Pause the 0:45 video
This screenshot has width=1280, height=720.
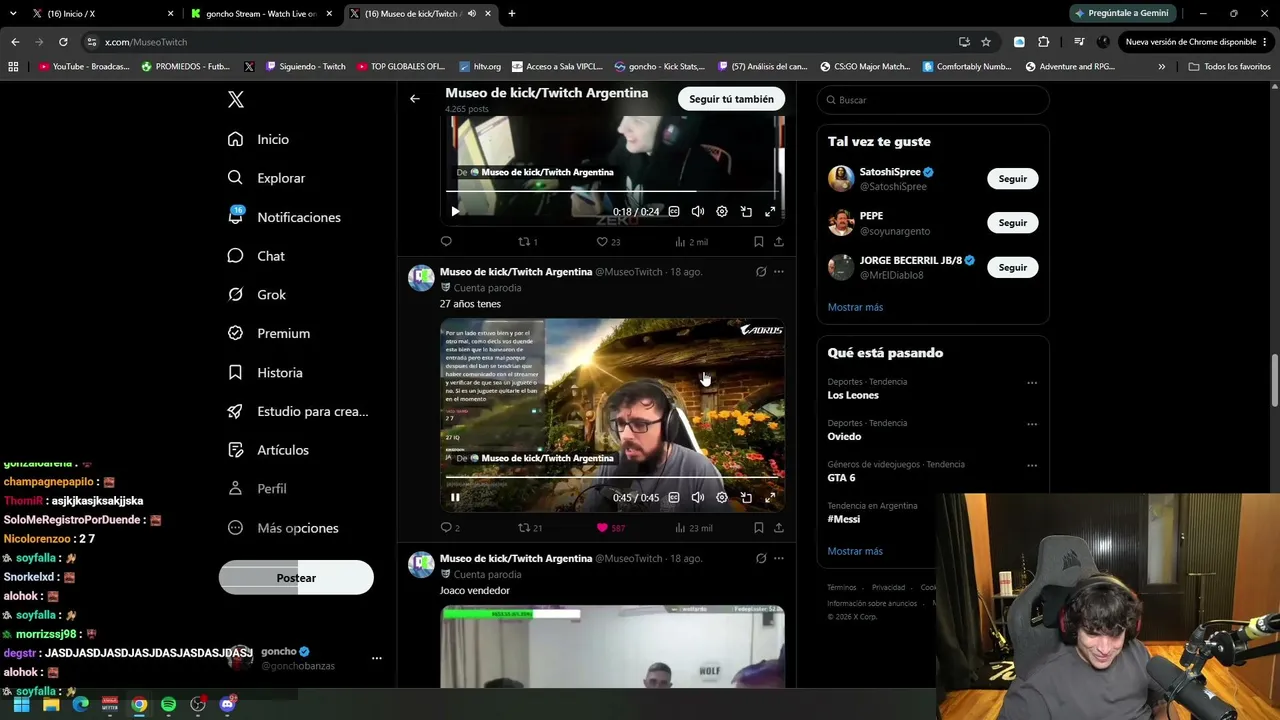[455, 498]
